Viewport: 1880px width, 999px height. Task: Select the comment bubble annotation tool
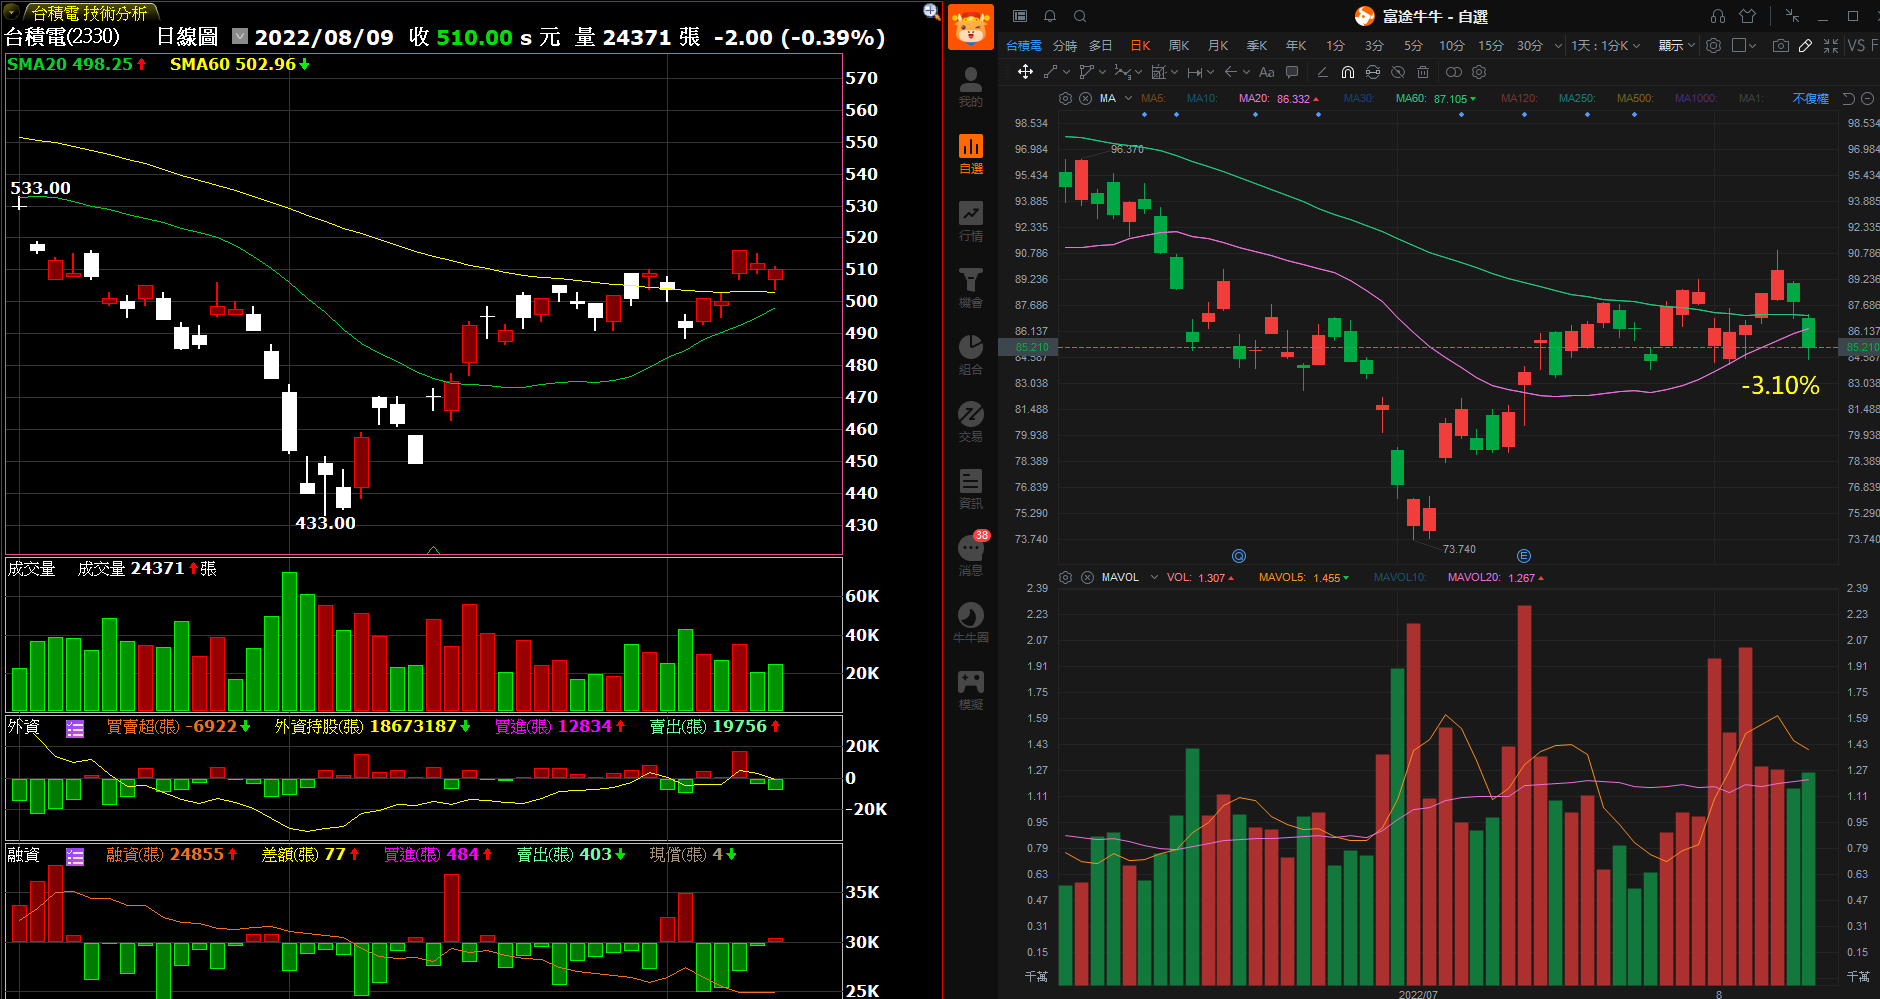(x=1292, y=72)
